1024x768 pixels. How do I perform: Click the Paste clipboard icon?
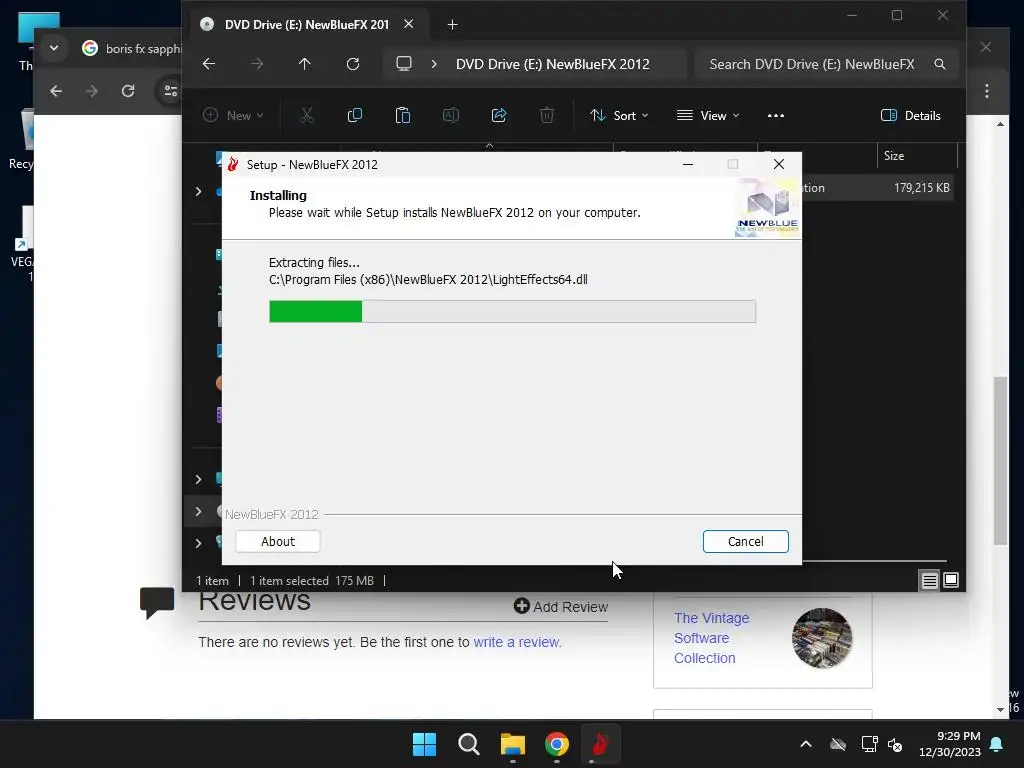pos(403,116)
